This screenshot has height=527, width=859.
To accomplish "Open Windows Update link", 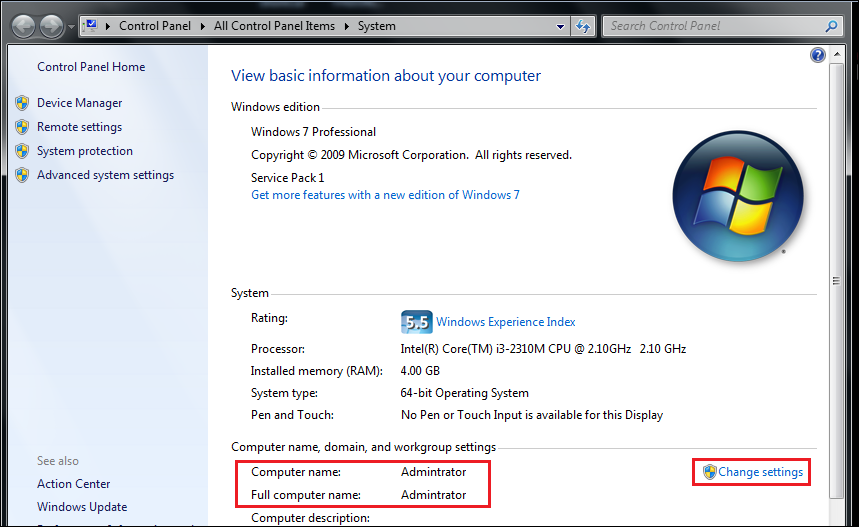I will click(82, 507).
